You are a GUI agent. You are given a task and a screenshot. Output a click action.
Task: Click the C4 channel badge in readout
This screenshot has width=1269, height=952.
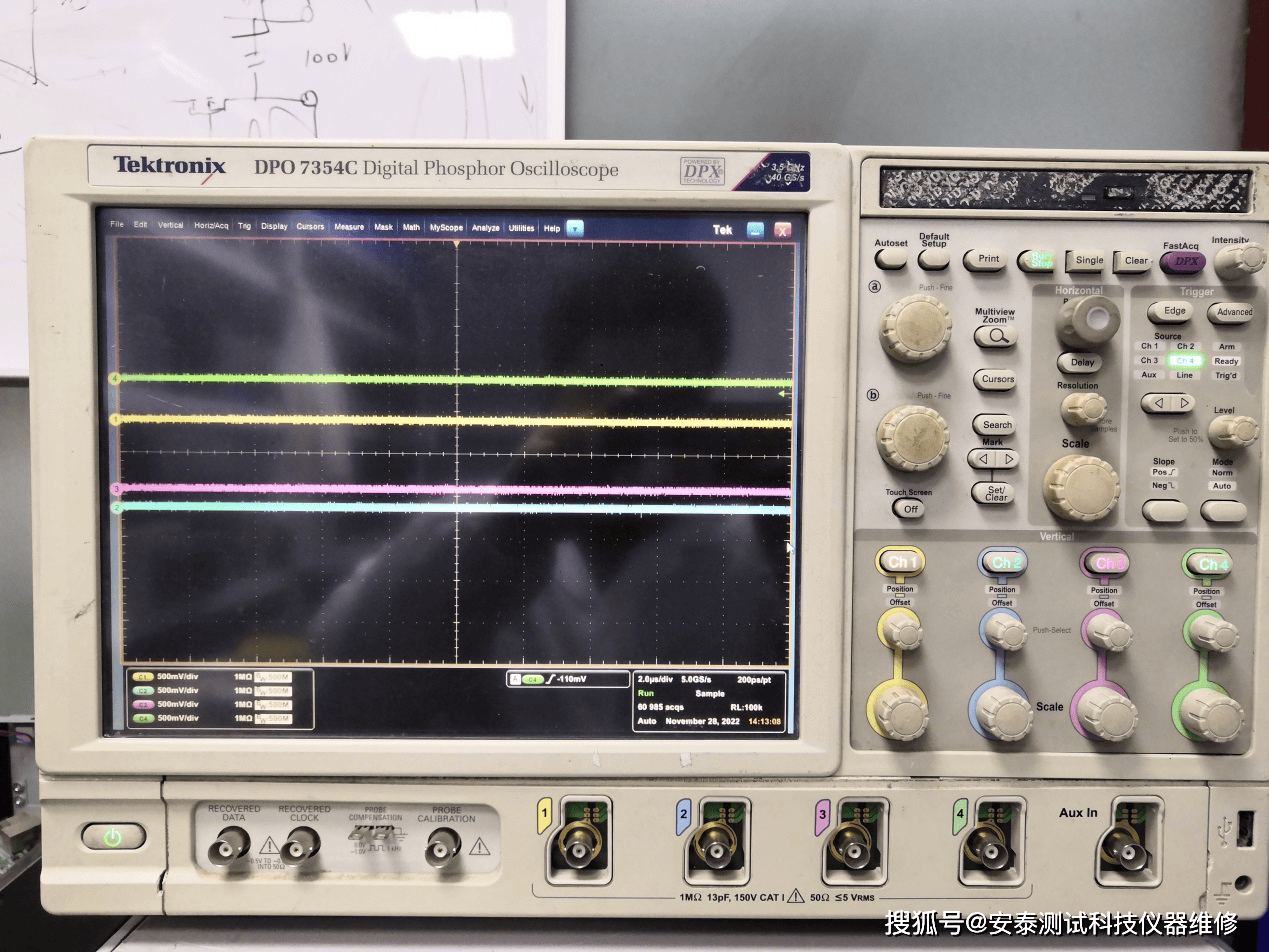[x=143, y=718]
